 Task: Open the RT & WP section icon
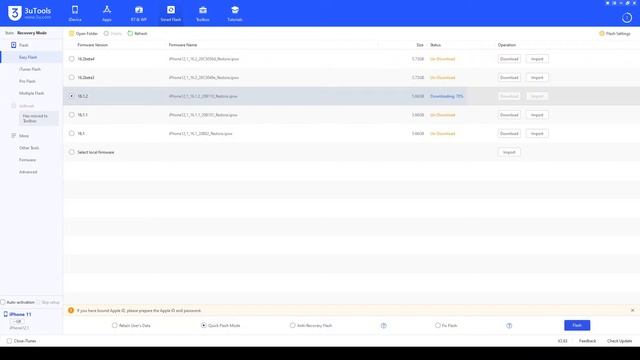[x=139, y=10]
